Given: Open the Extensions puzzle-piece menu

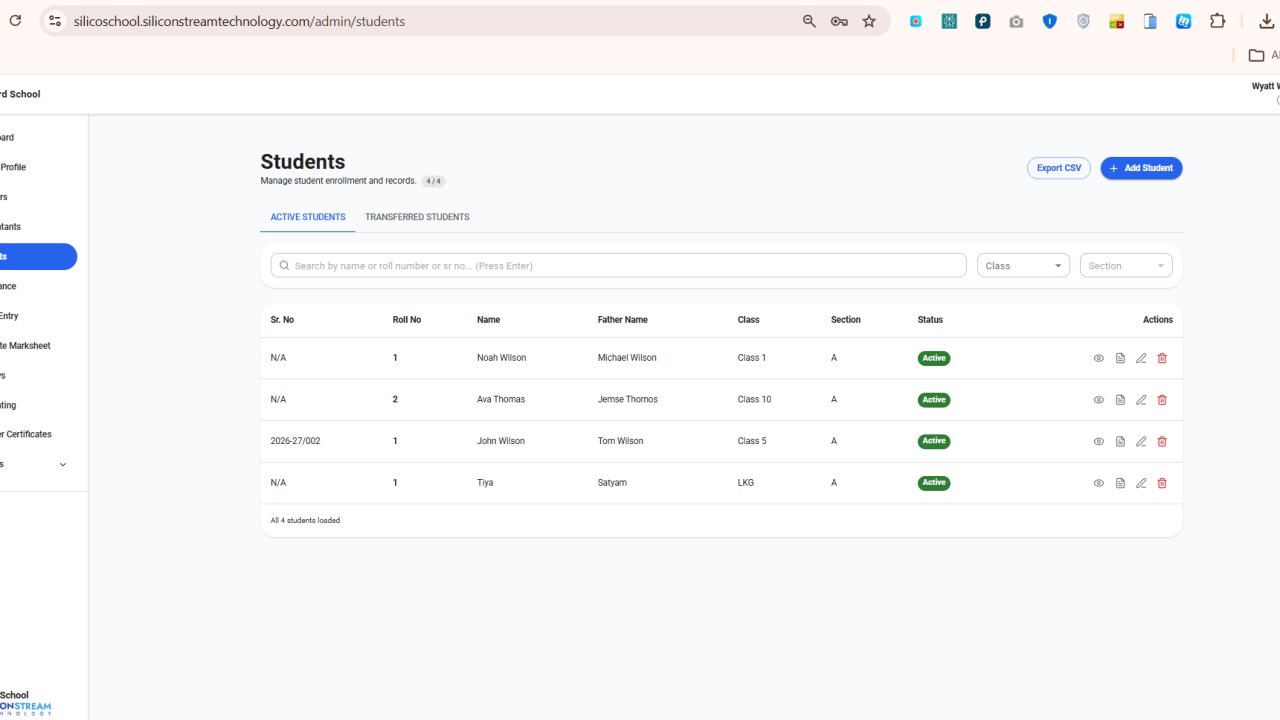Looking at the screenshot, I should coord(1217,21).
